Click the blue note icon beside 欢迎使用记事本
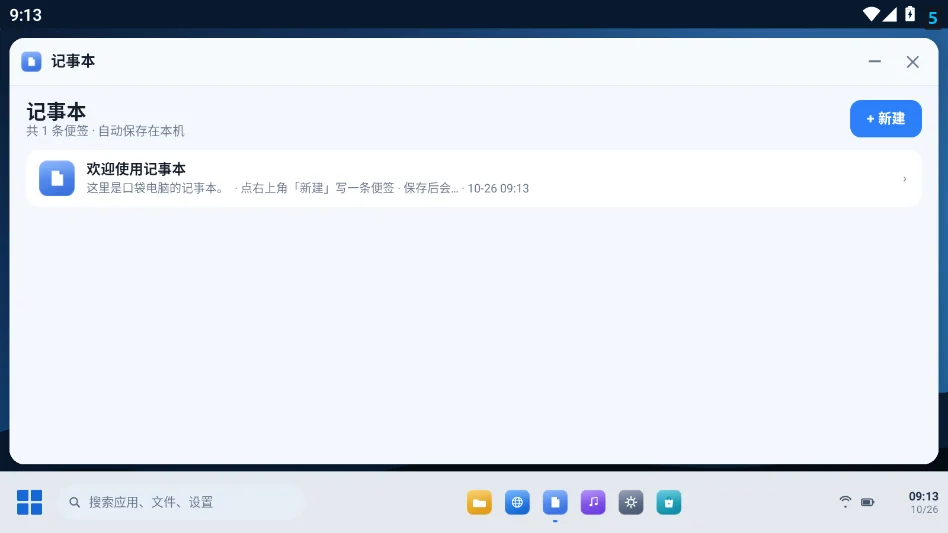Image resolution: width=948 pixels, height=533 pixels. 57,178
